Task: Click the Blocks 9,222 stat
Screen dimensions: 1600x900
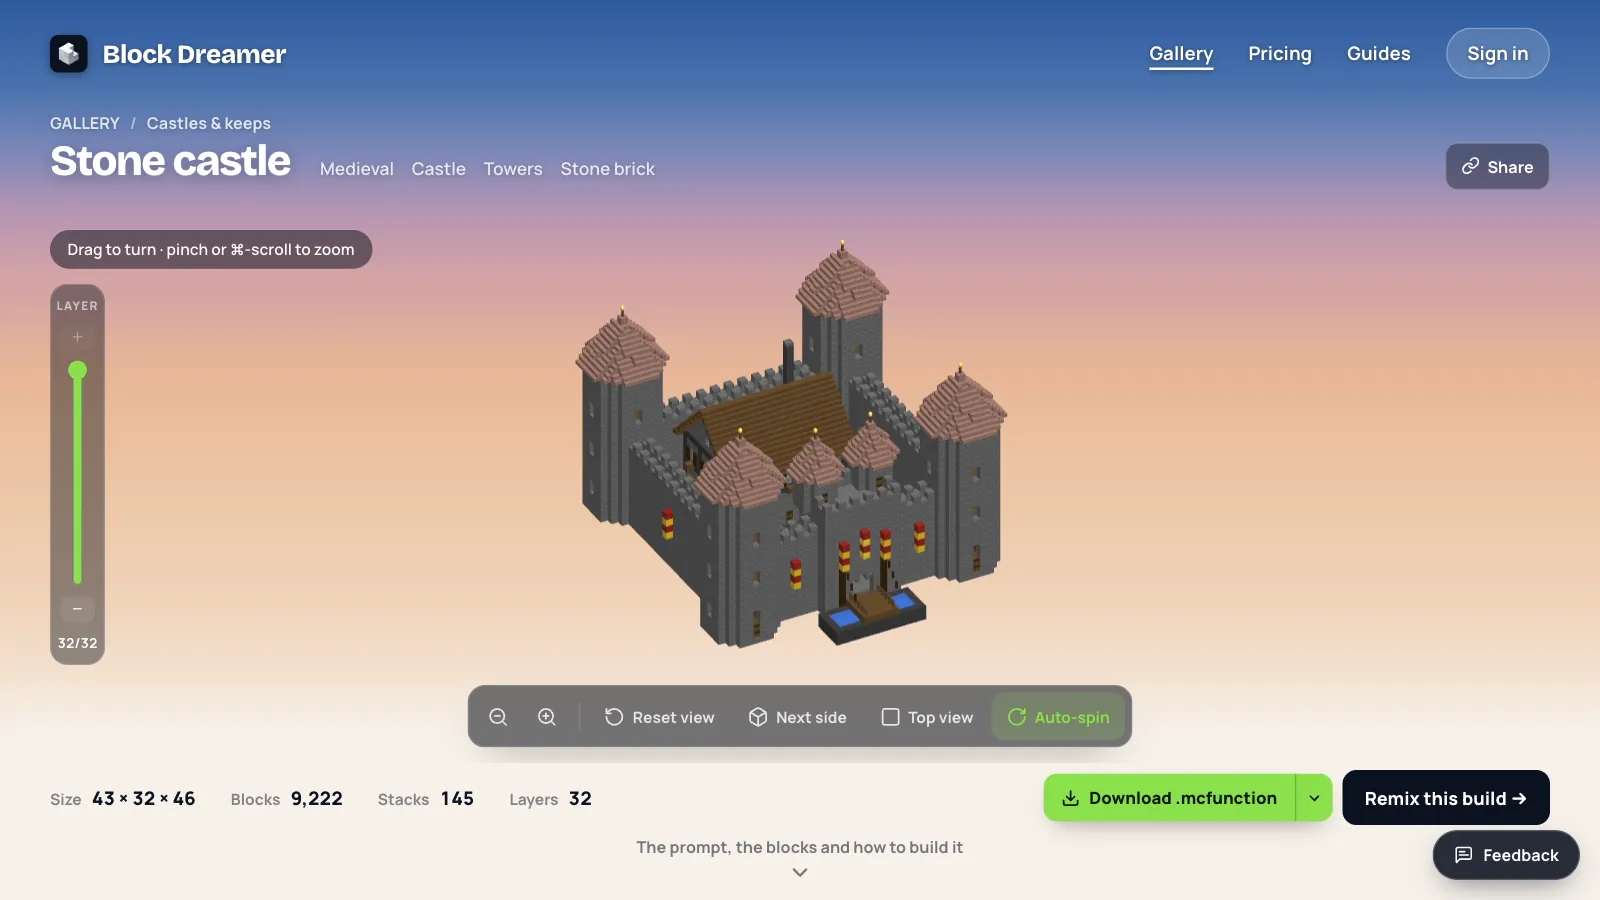Action: click(287, 799)
